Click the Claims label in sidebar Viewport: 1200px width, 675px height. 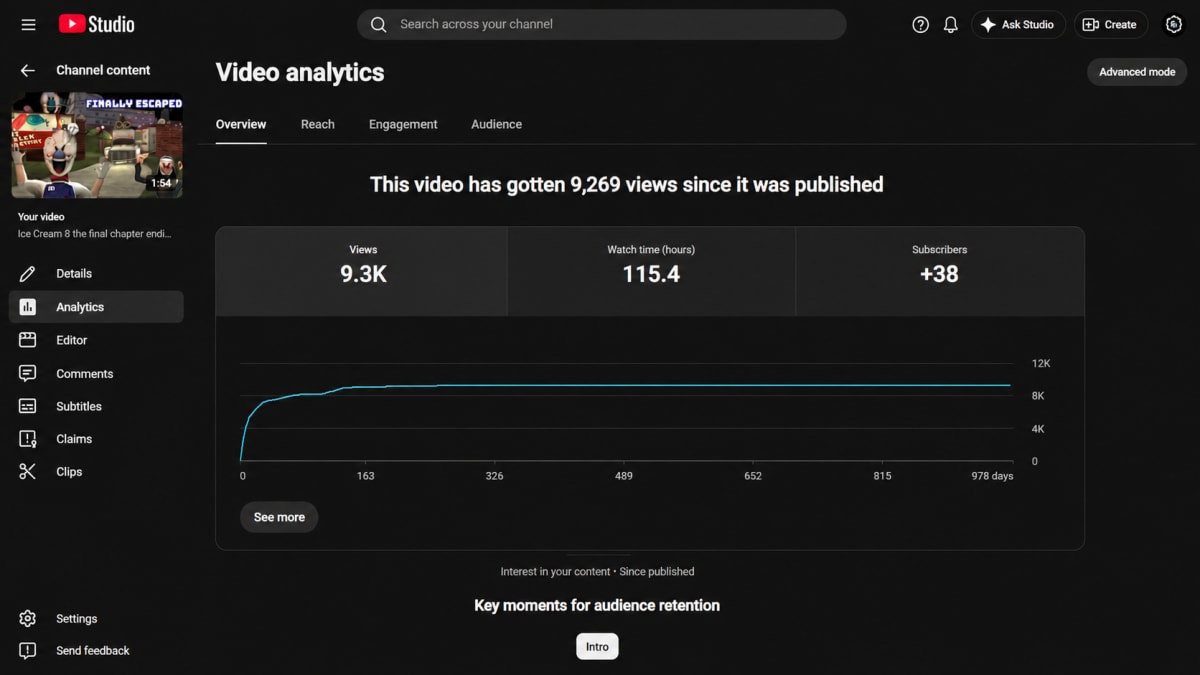pos(74,439)
